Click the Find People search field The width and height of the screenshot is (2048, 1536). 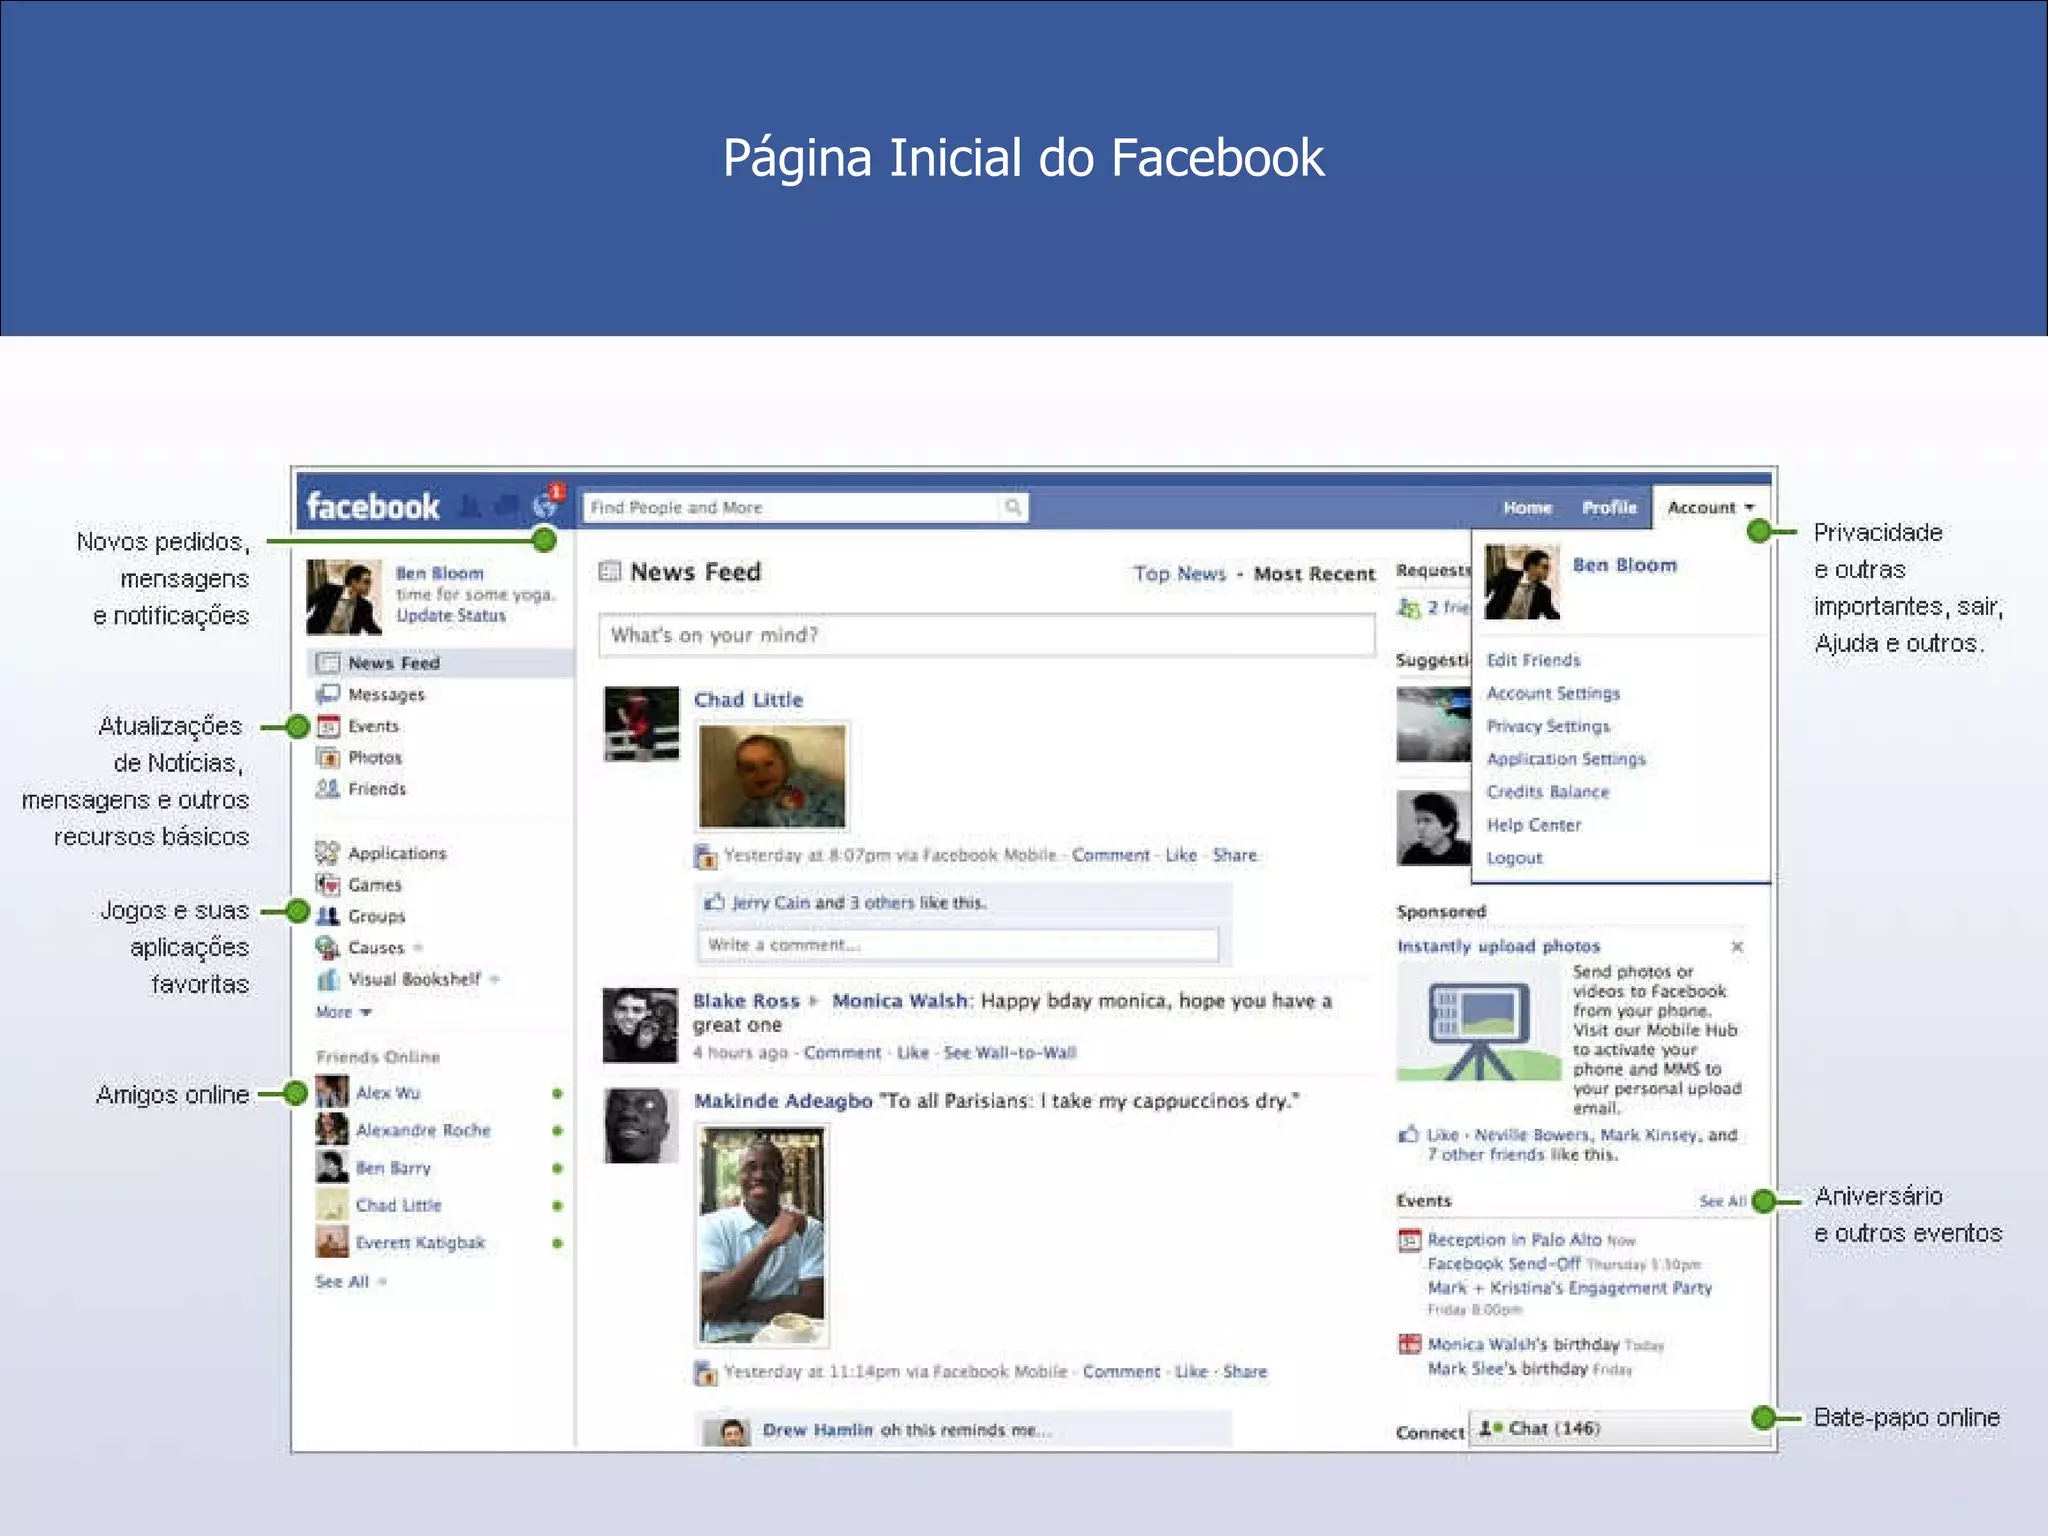(x=793, y=507)
